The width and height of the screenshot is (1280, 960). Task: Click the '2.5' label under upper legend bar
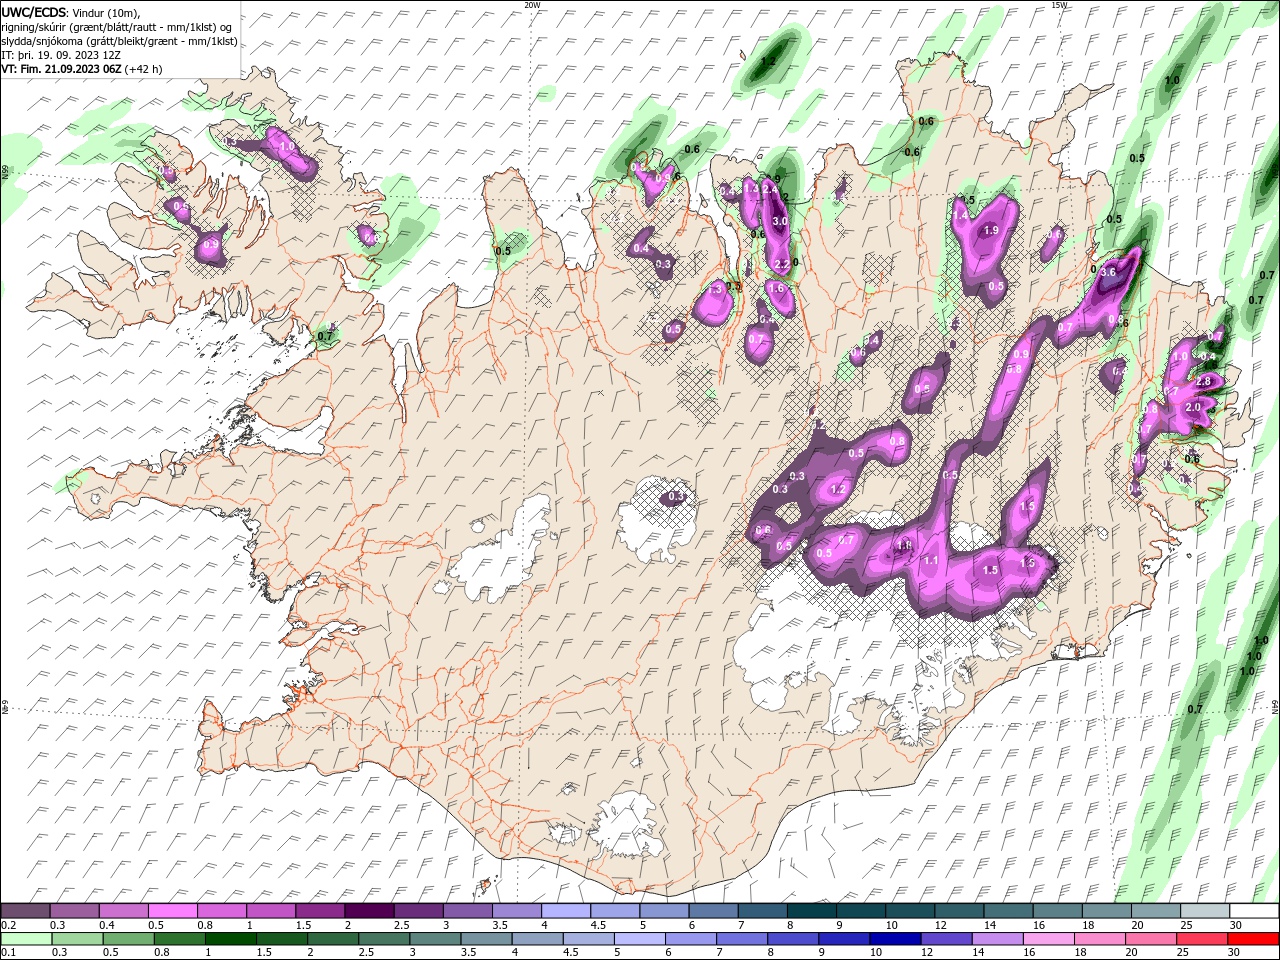(x=402, y=925)
